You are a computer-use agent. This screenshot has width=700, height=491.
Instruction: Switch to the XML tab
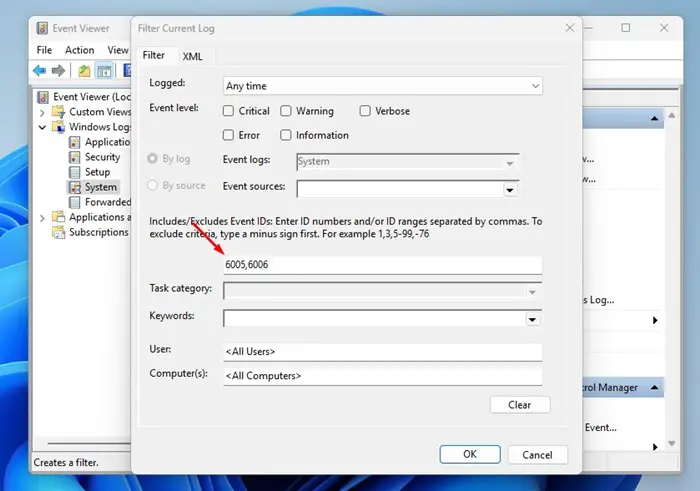coord(192,56)
